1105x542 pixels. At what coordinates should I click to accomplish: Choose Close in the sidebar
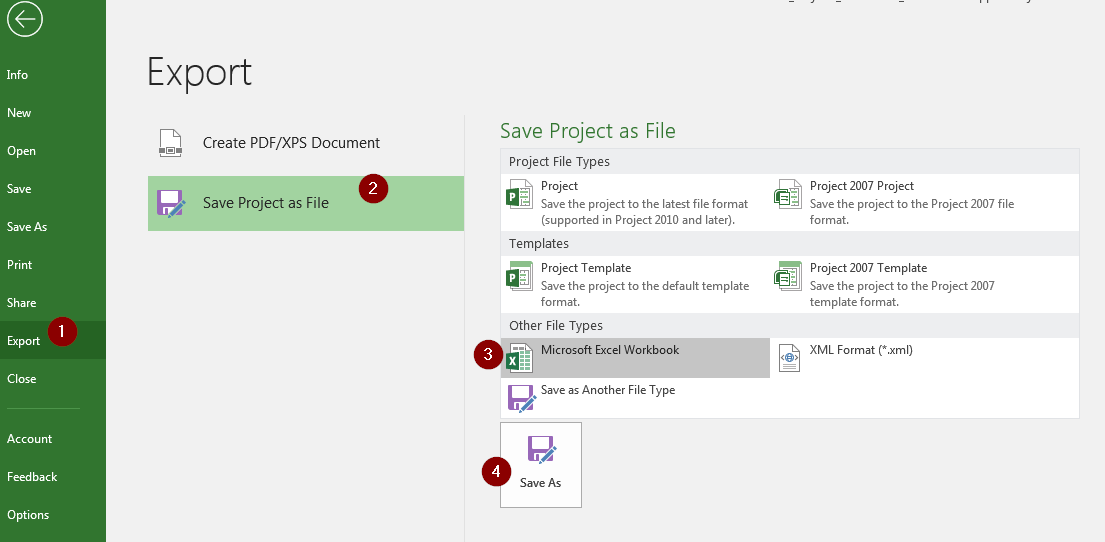pyautogui.click(x=53, y=378)
